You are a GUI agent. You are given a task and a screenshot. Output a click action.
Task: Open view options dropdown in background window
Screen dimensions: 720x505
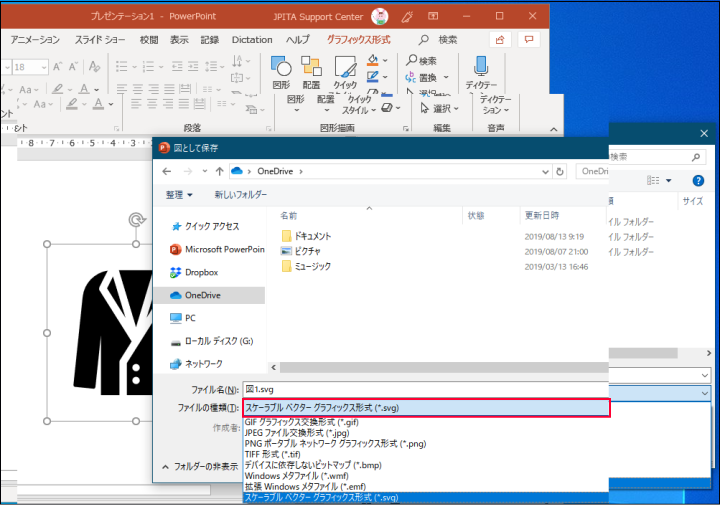click(669, 180)
